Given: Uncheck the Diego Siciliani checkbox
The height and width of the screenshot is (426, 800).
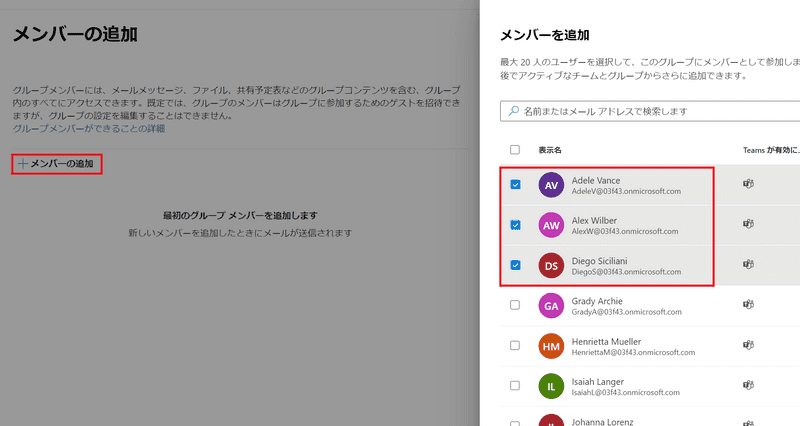Looking at the screenshot, I should pyautogui.click(x=515, y=265).
